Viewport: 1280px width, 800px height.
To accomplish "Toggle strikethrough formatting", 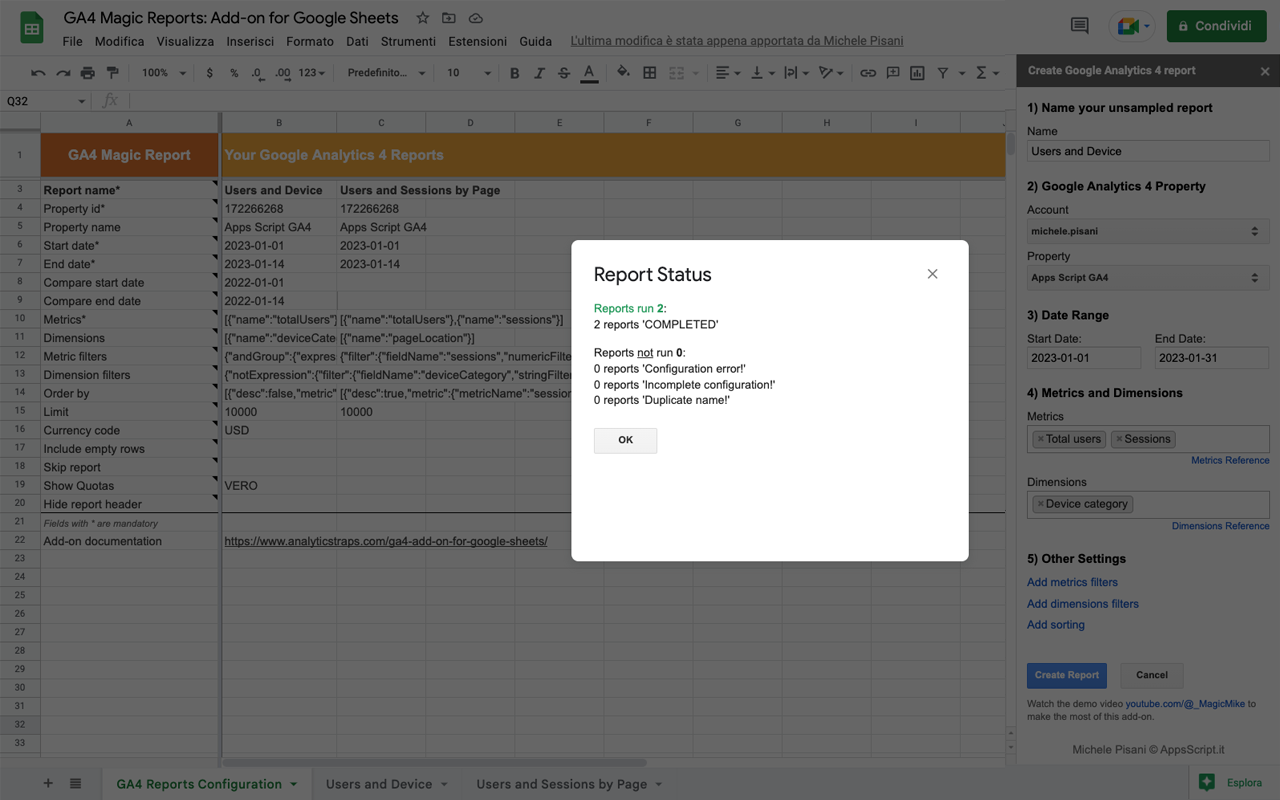I will (x=565, y=72).
